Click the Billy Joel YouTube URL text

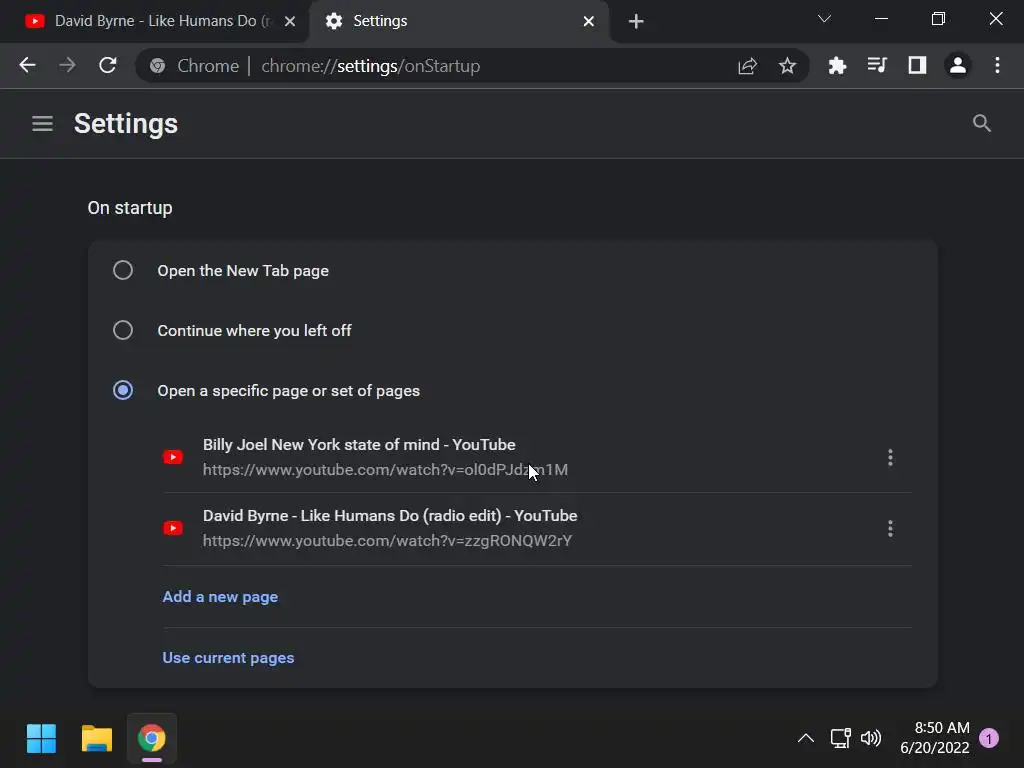385,470
